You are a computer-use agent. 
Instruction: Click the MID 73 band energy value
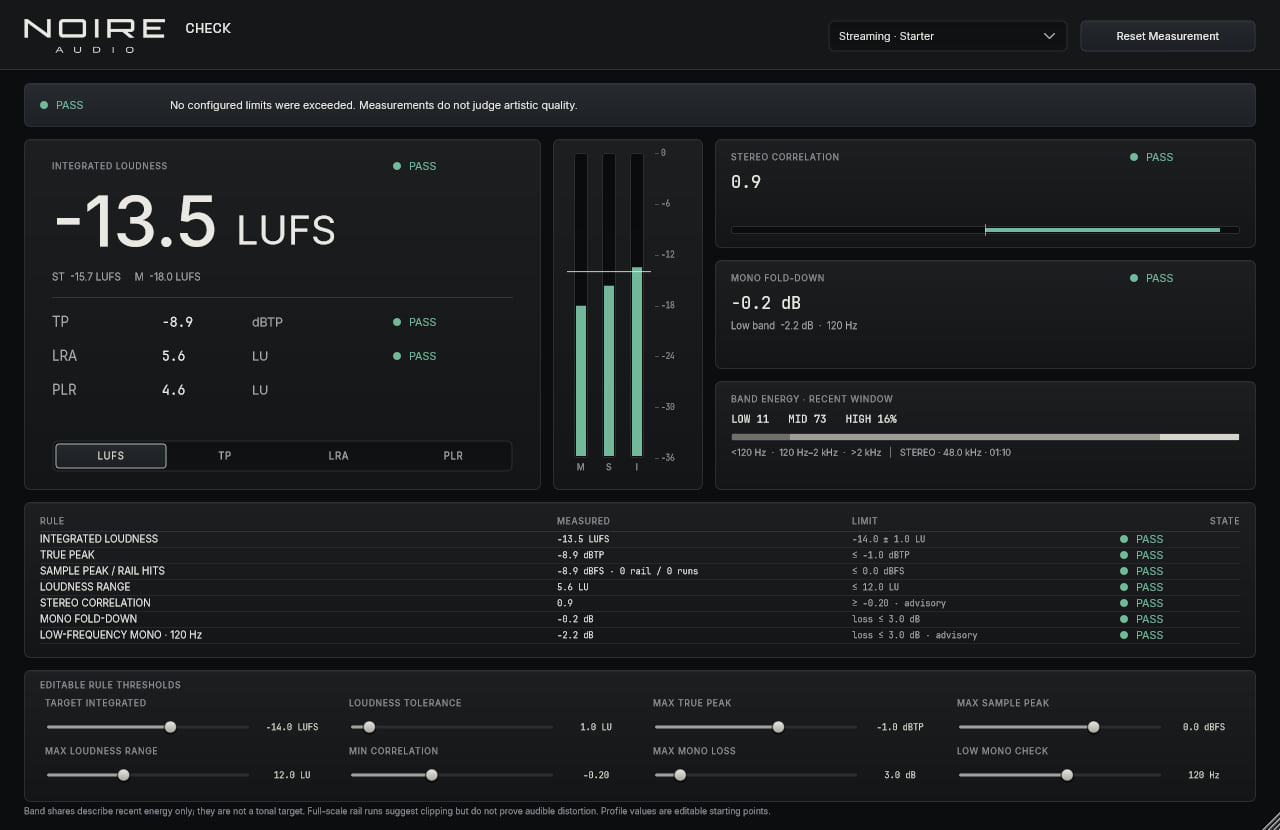[807, 419]
